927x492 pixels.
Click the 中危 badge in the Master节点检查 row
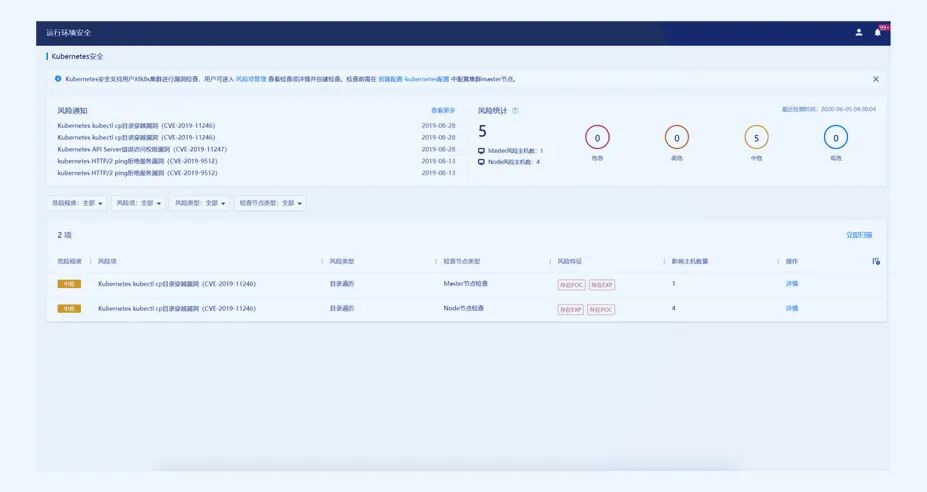tap(69, 284)
